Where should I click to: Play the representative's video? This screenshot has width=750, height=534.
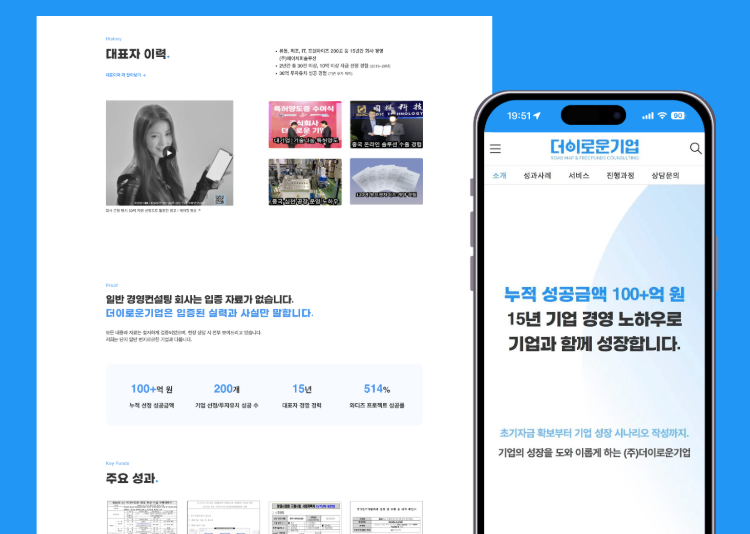(x=168, y=153)
